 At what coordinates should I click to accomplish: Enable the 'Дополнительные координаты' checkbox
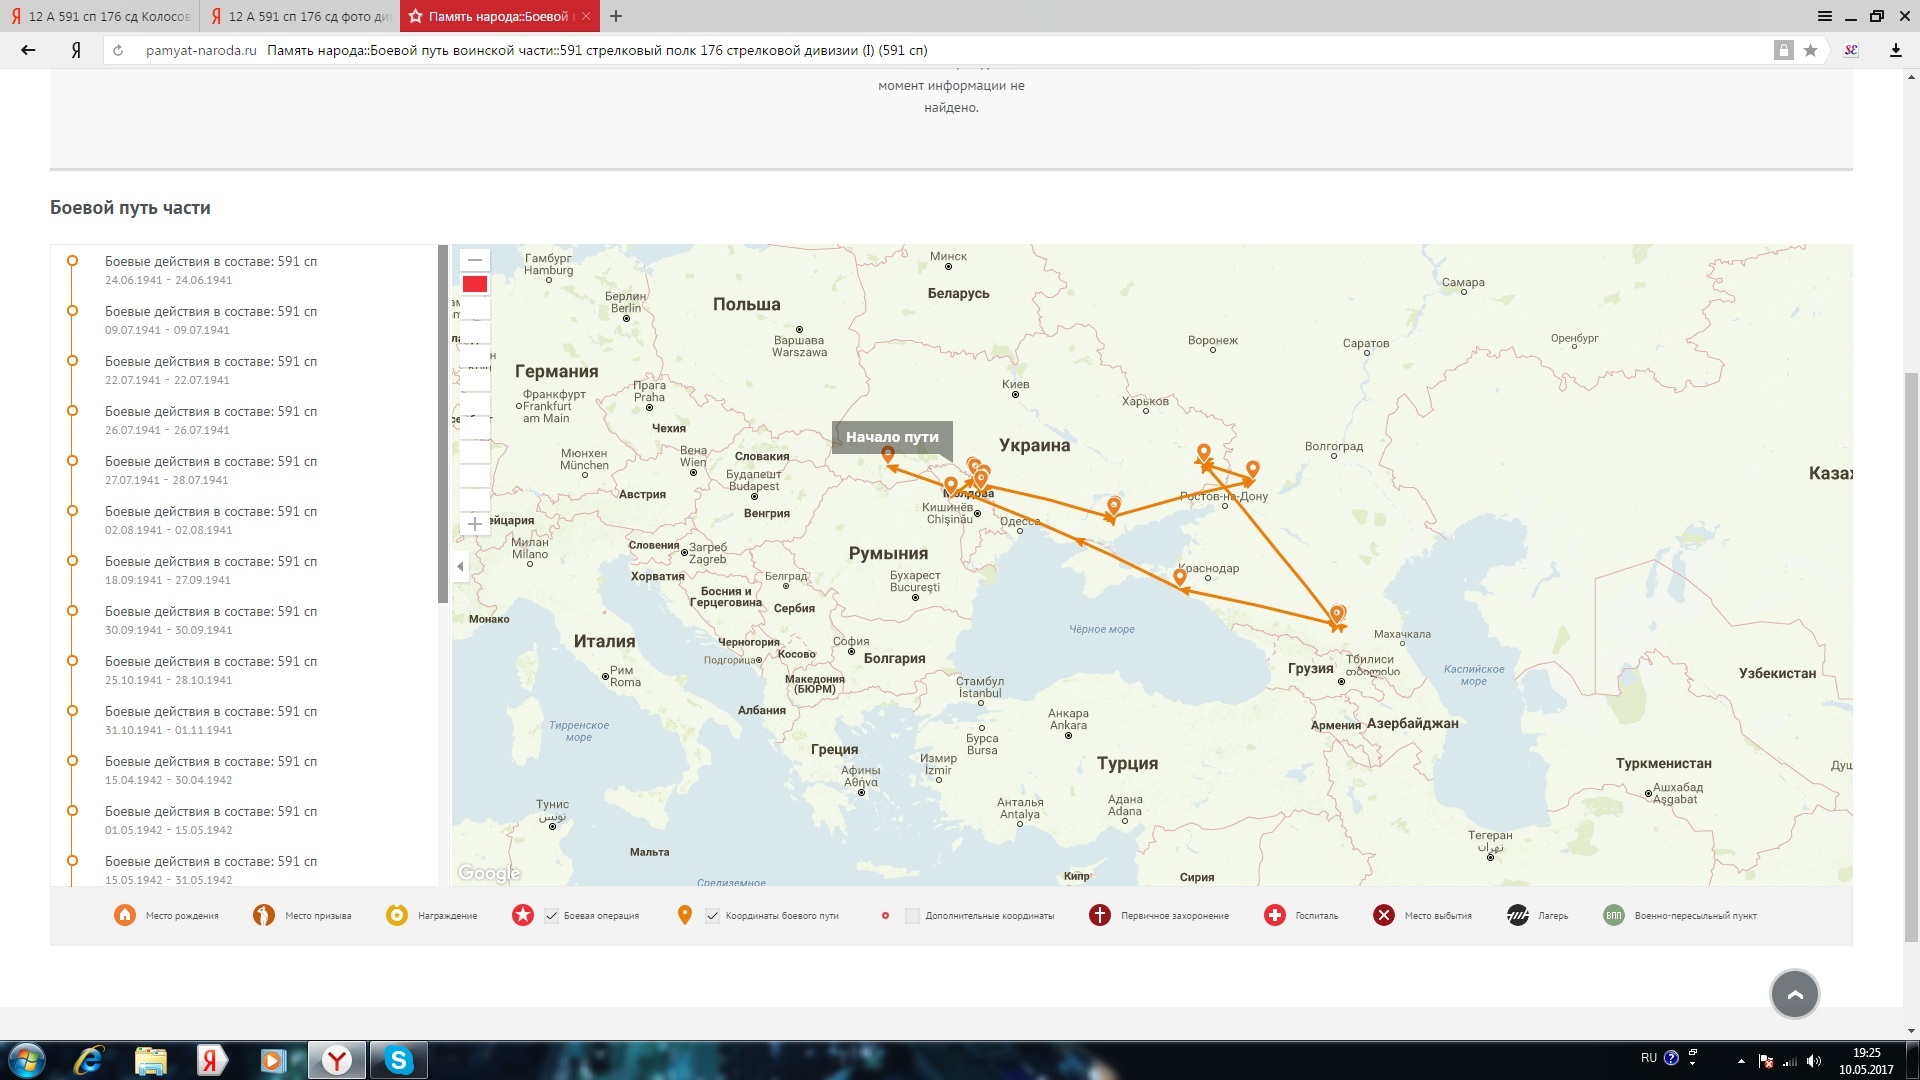[x=912, y=915]
